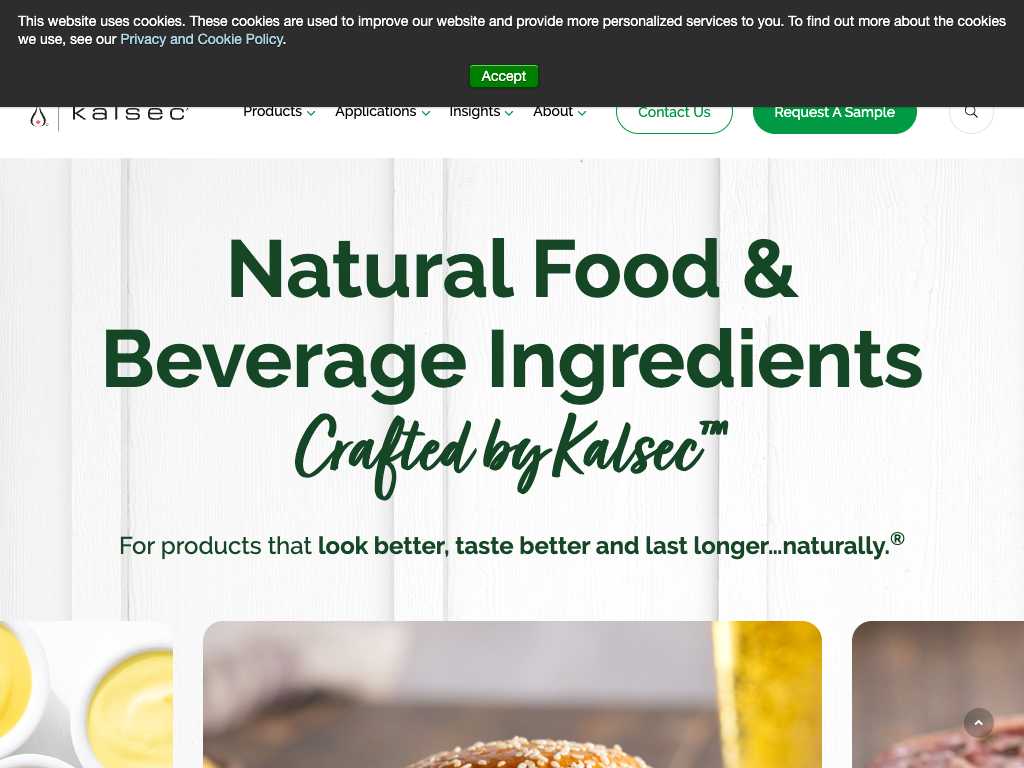Open the Insights menu item

click(x=475, y=112)
